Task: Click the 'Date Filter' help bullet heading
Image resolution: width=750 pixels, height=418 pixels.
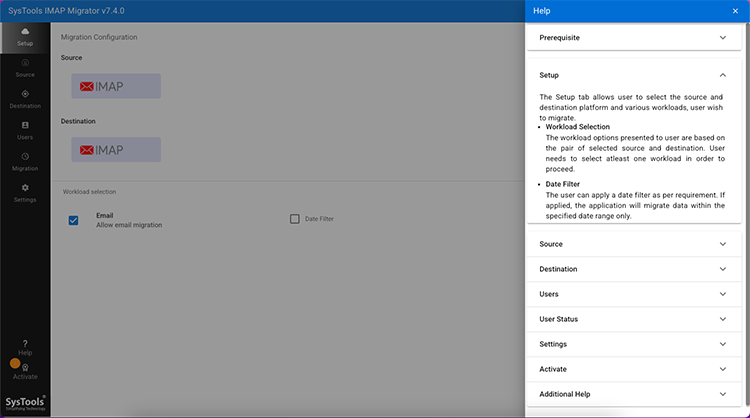Action: 562,184
